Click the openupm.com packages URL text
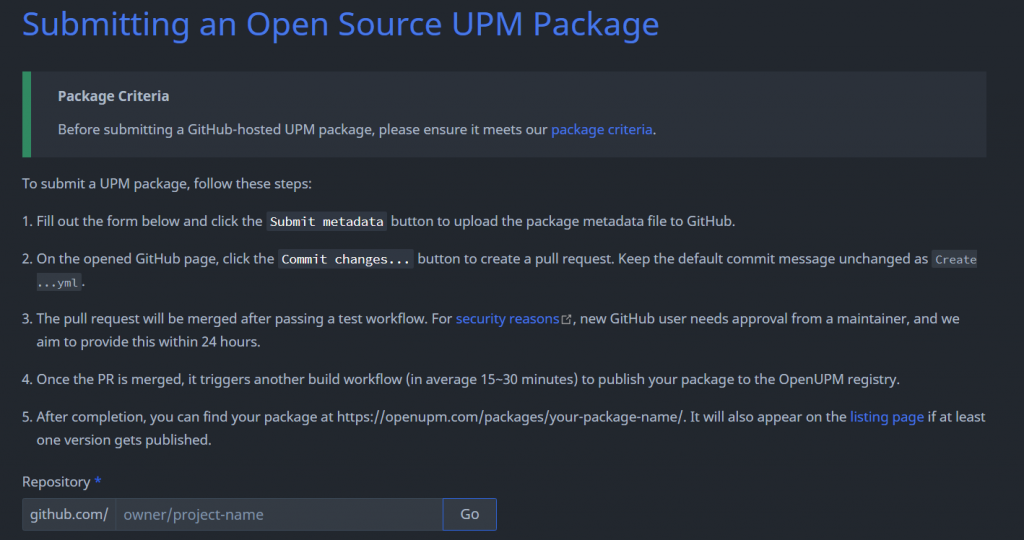 (509, 417)
